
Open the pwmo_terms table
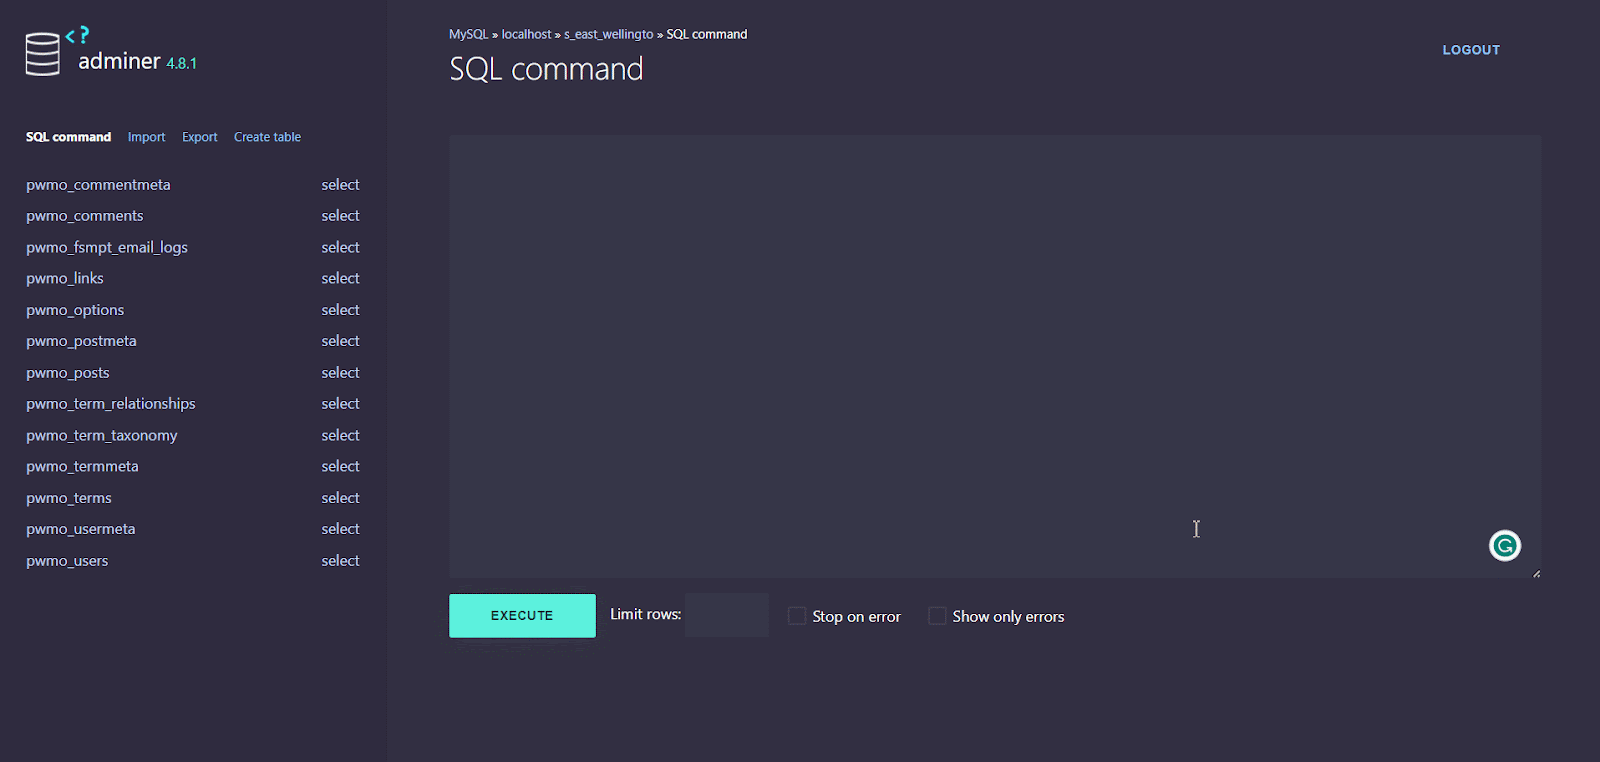(69, 498)
